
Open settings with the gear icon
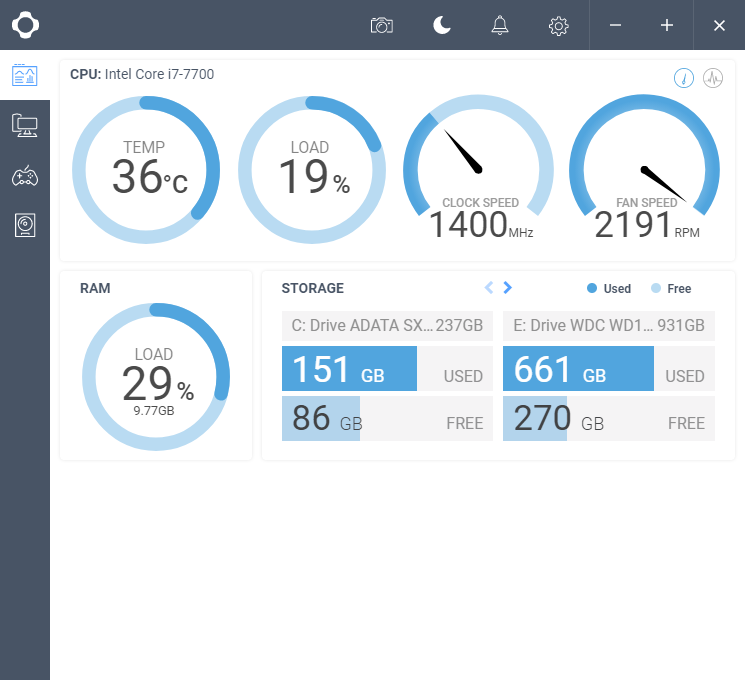(x=559, y=25)
